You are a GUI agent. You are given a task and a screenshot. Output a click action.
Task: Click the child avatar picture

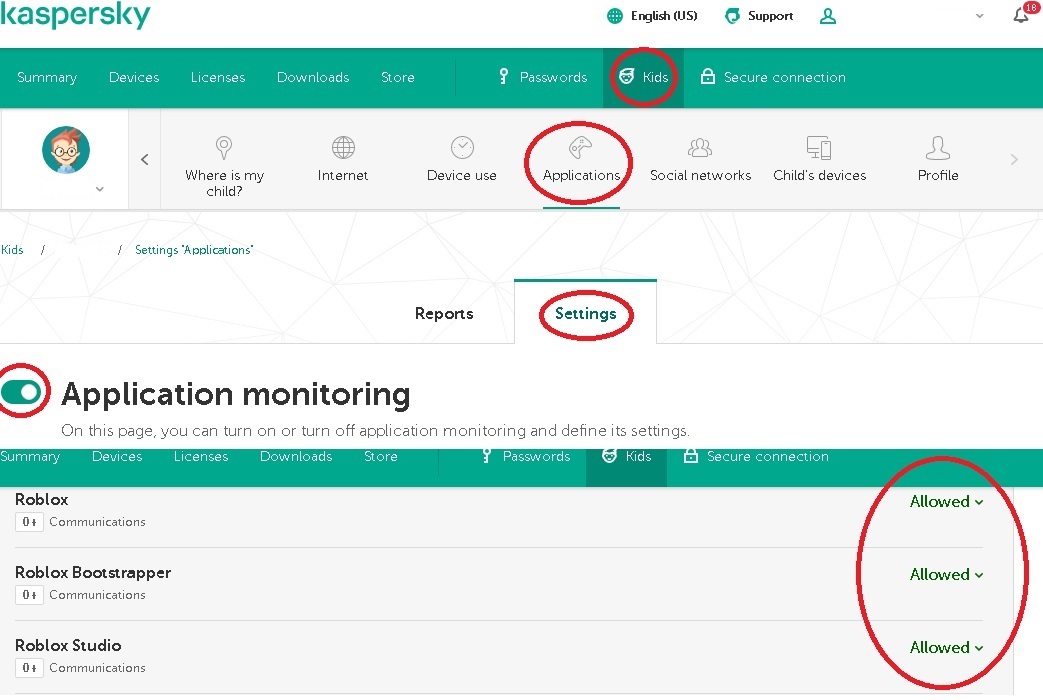tap(66, 150)
